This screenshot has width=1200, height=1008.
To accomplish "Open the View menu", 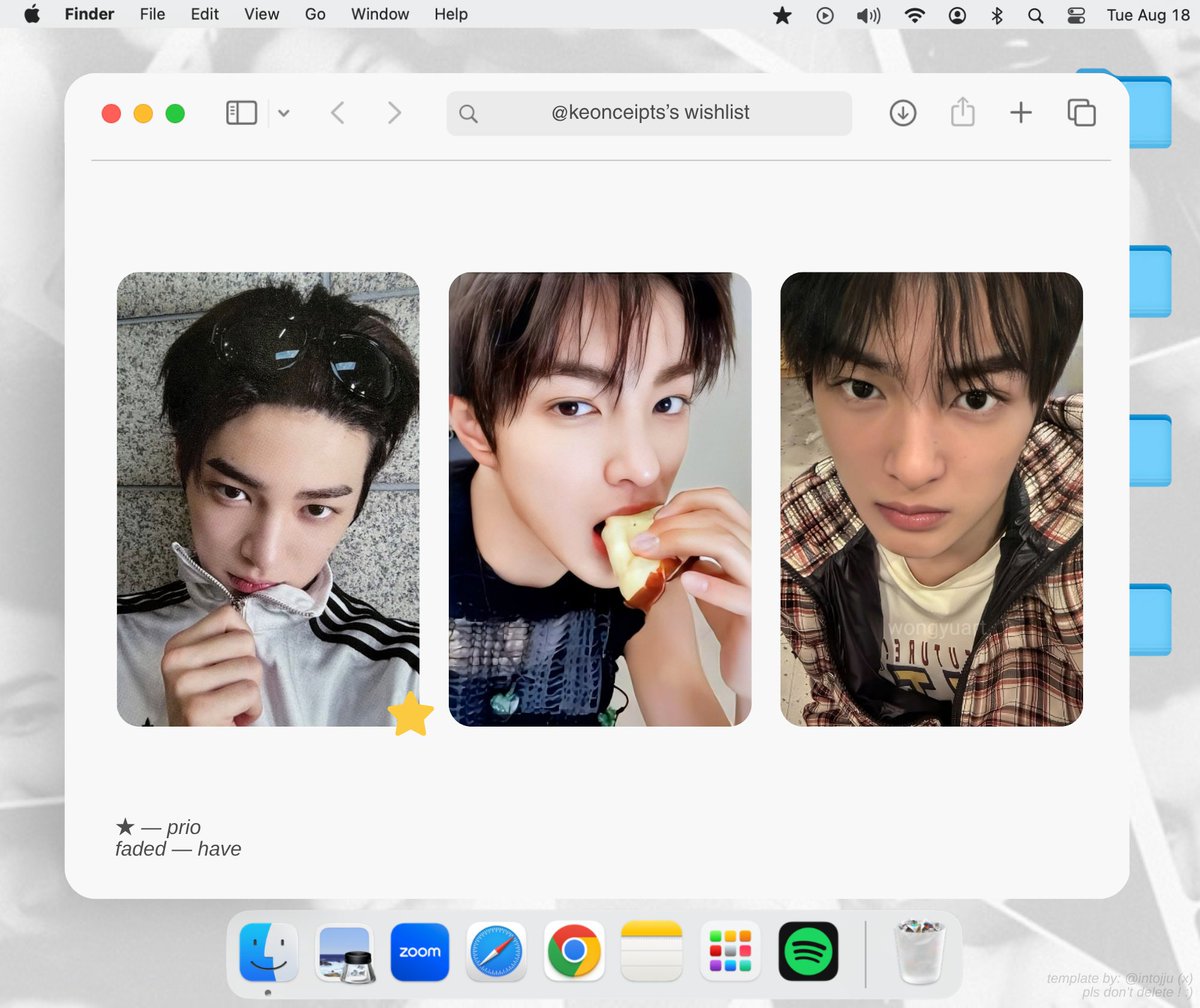I will coord(261,14).
